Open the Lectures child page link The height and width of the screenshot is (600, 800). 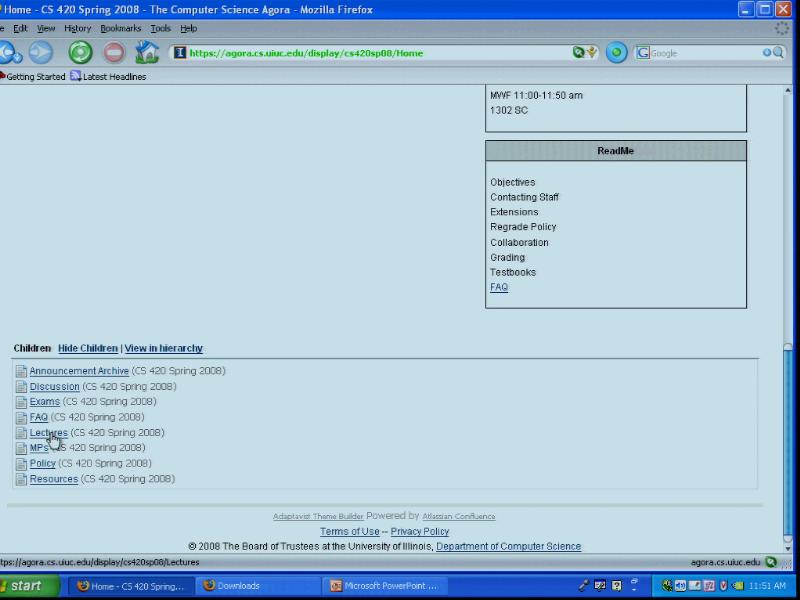48,433
